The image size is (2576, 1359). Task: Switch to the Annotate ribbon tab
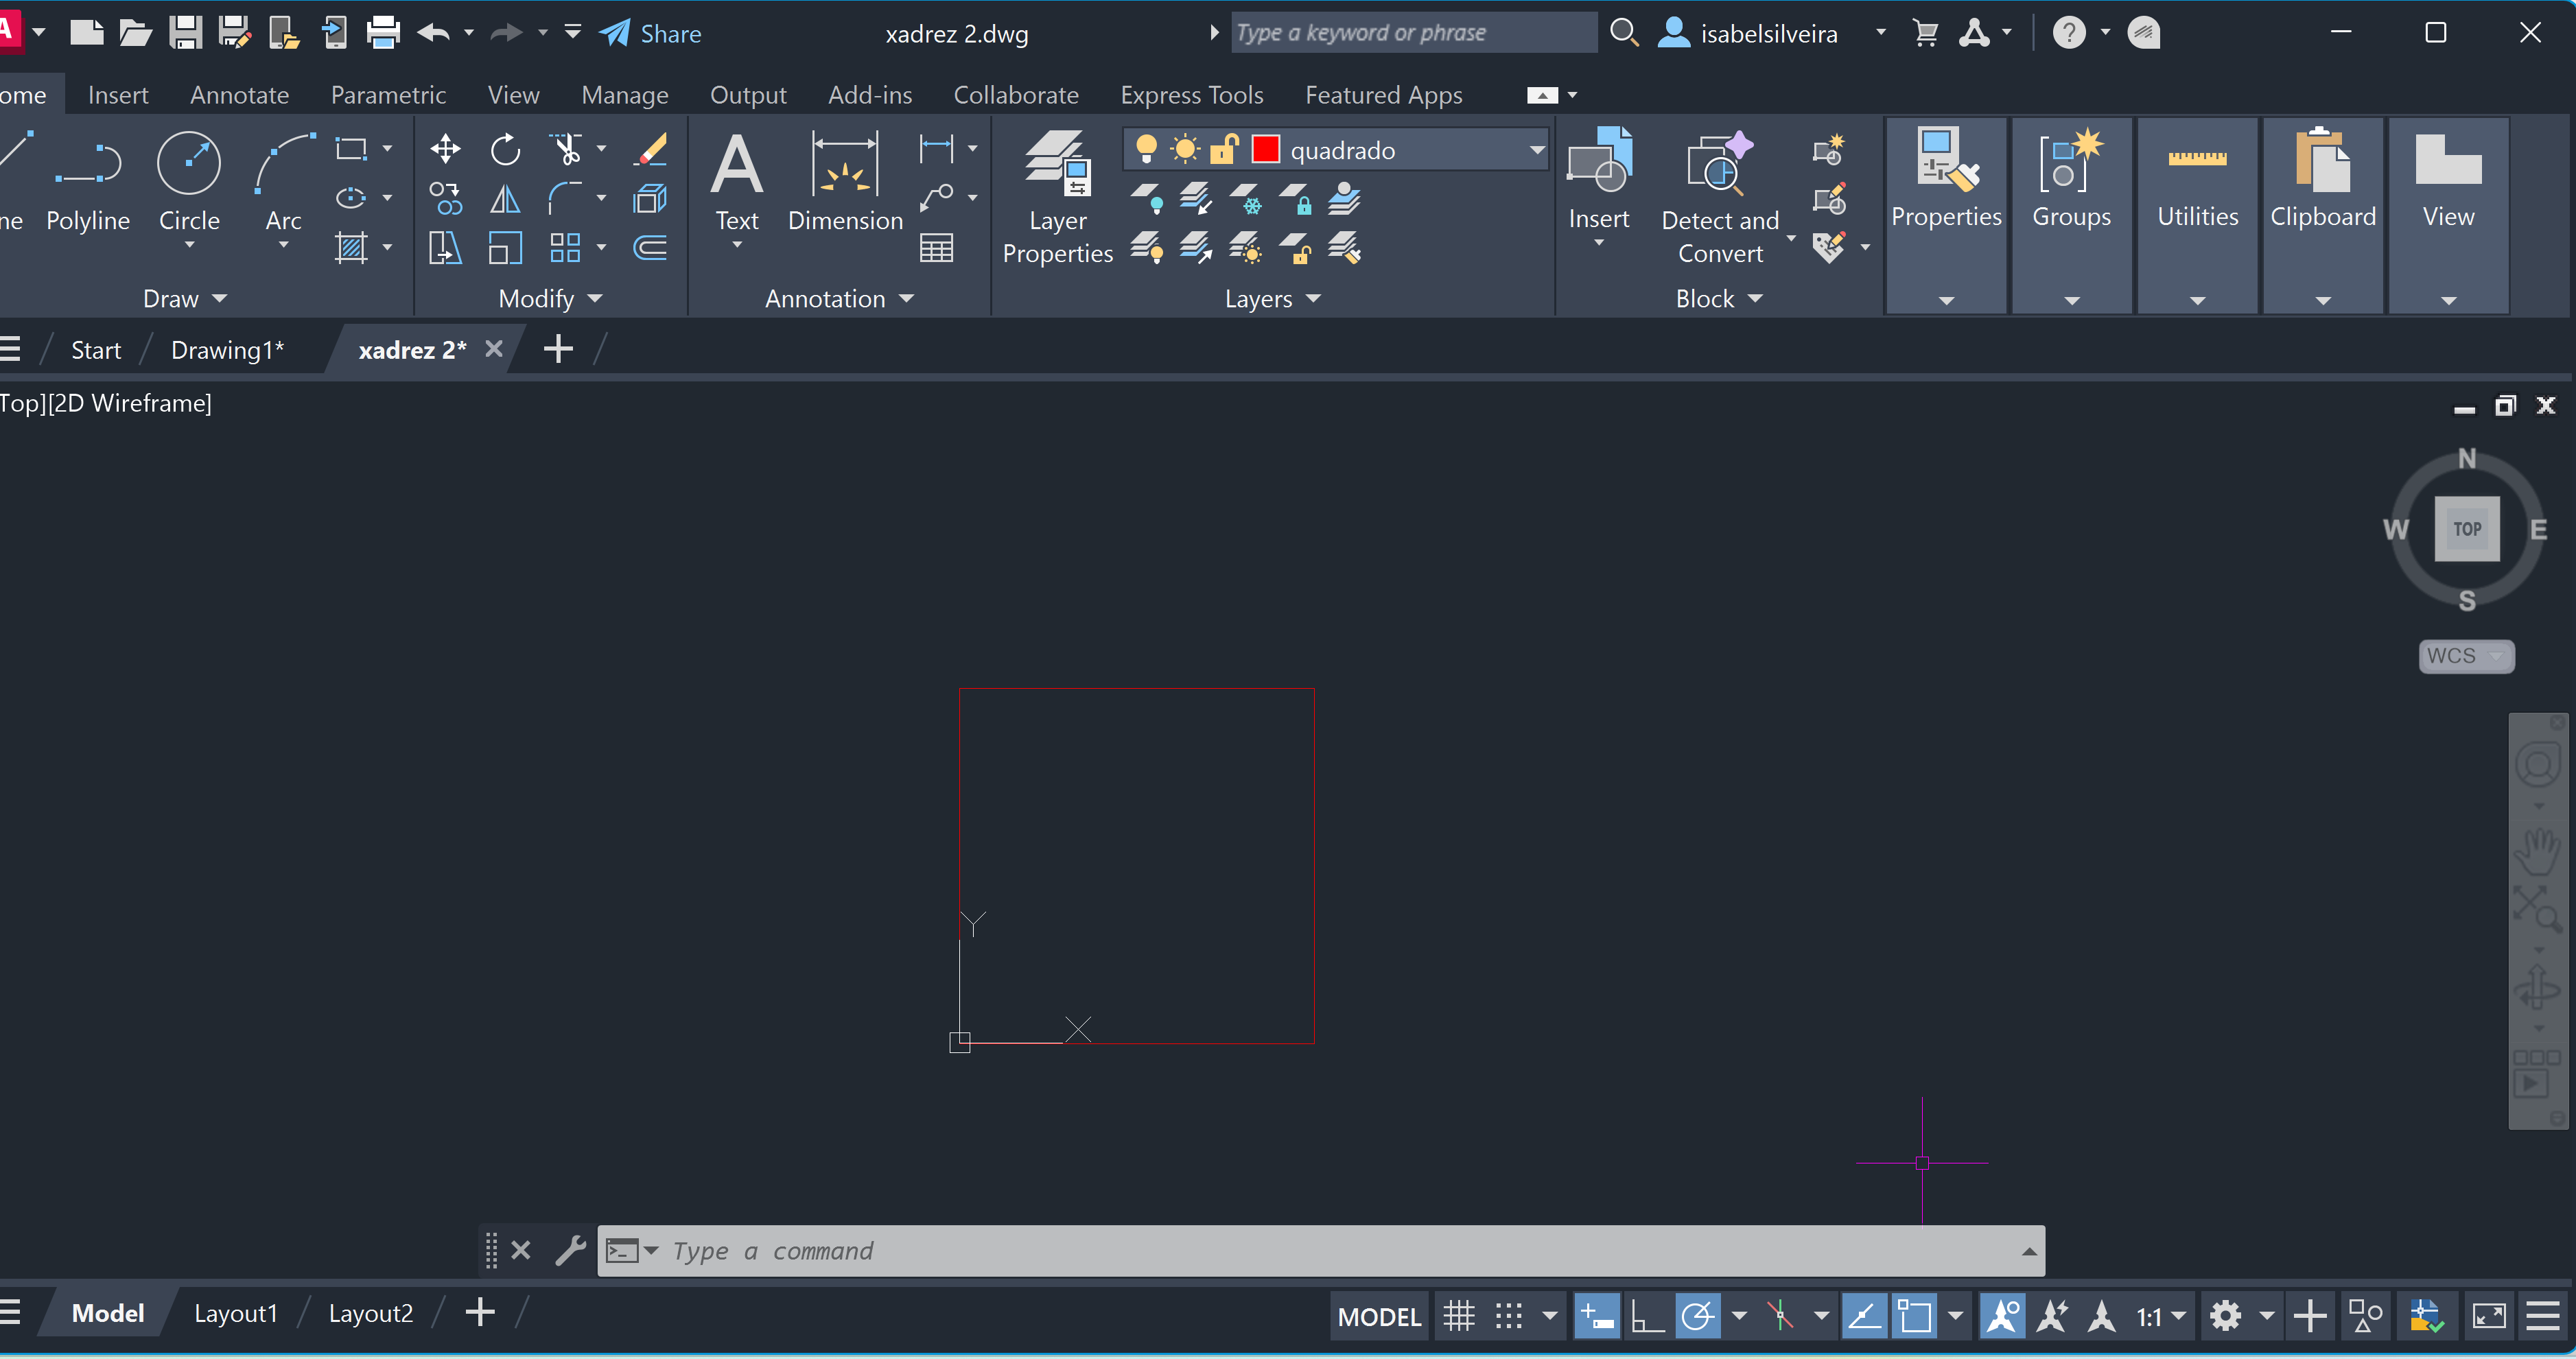239,95
